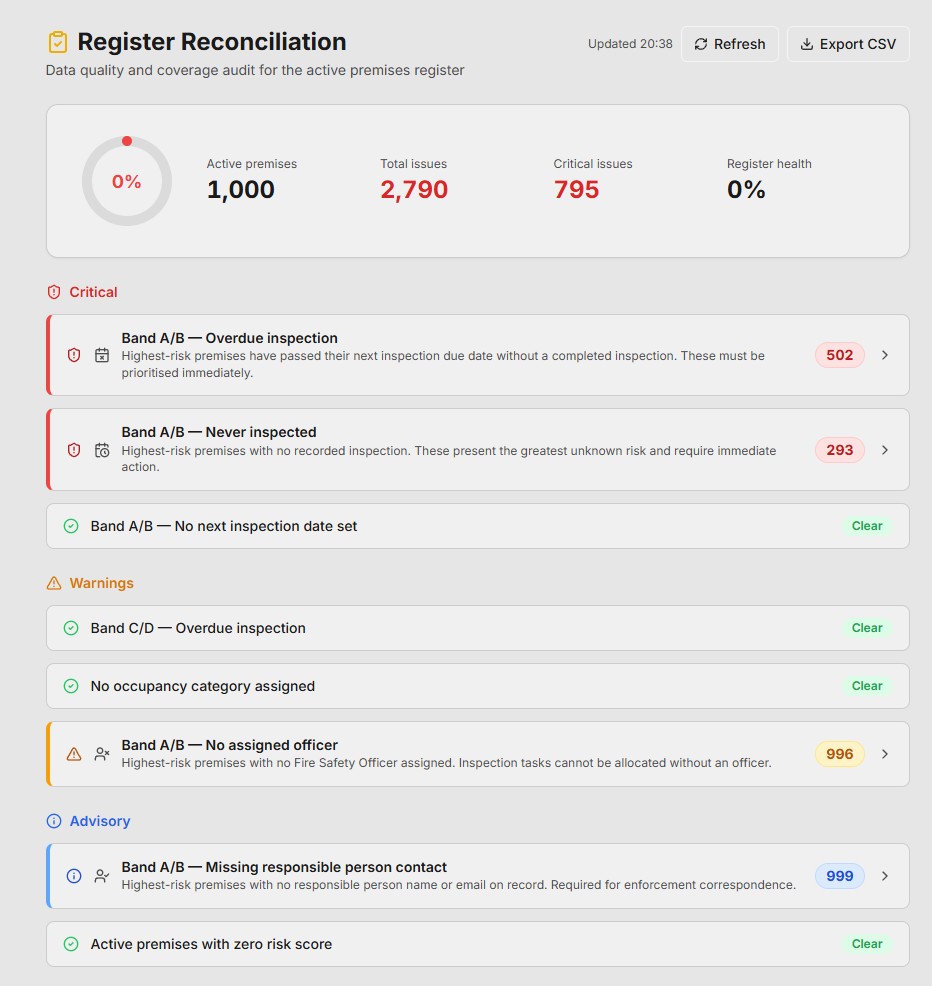932x986 pixels.
Task: Click the 996 count badge
Action: click(x=840, y=754)
